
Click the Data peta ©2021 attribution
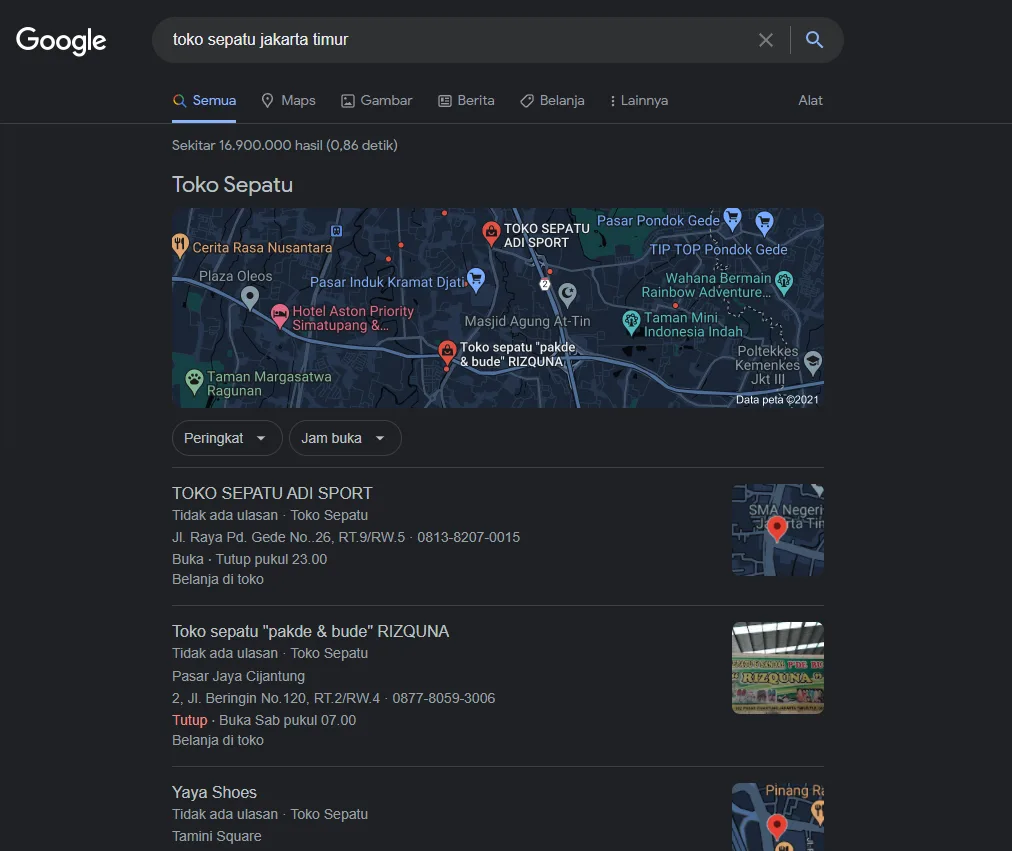[x=777, y=400]
